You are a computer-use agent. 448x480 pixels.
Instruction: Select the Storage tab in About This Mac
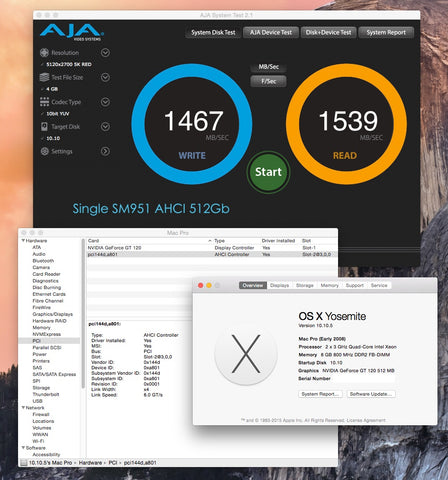tap(305, 285)
